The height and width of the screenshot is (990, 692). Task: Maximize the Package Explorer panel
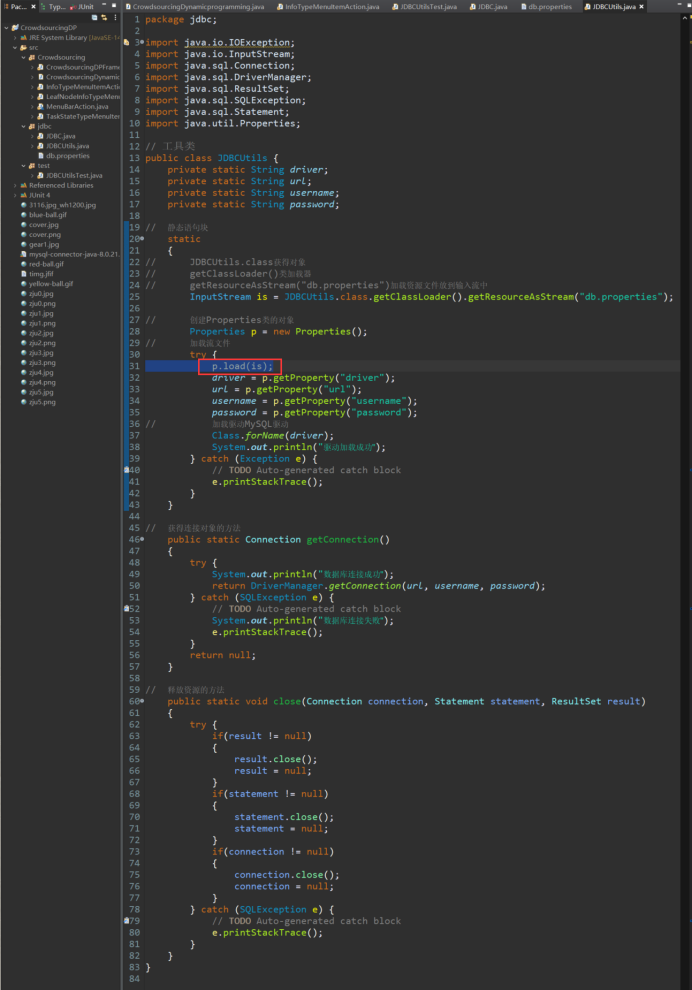pos(114,6)
